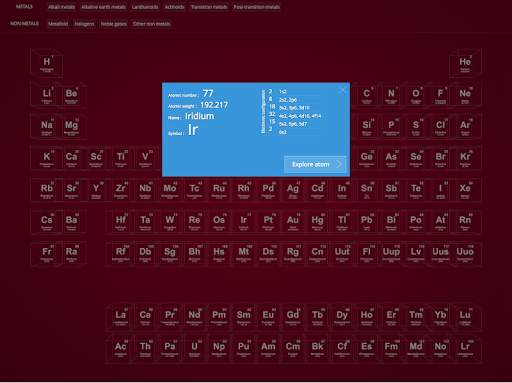Image resolution: width=512 pixels, height=383 pixels.
Task: Filter by Lanthanoids category
Action: 145,7
